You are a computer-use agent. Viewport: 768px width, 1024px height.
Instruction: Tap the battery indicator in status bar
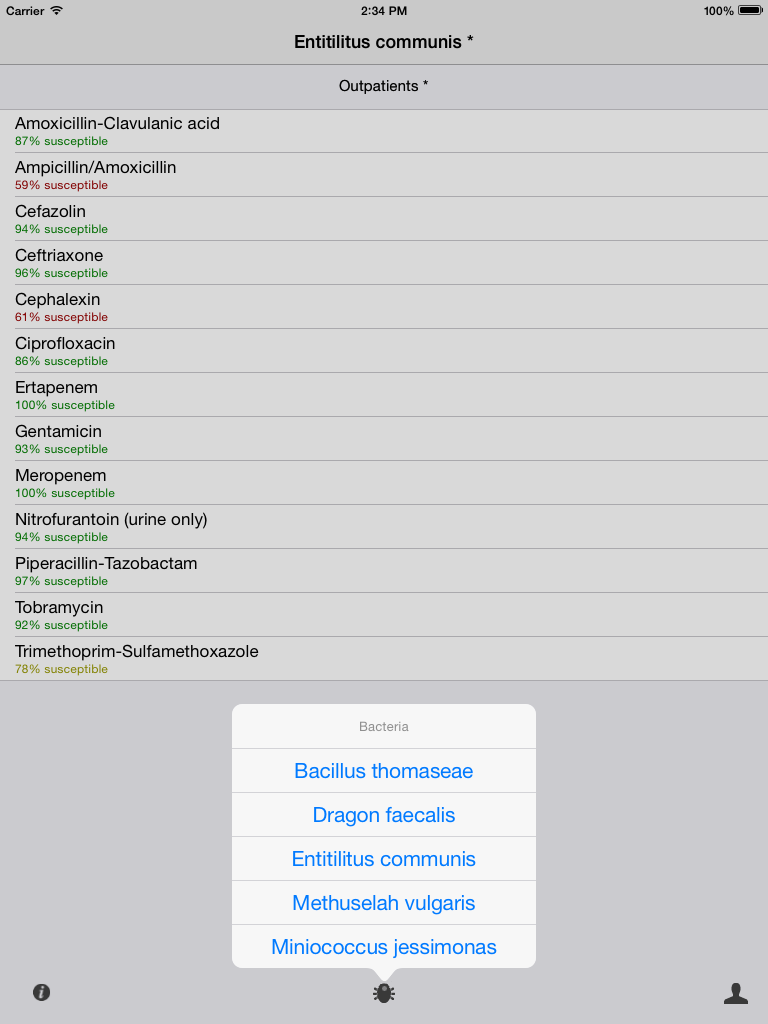(750, 10)
